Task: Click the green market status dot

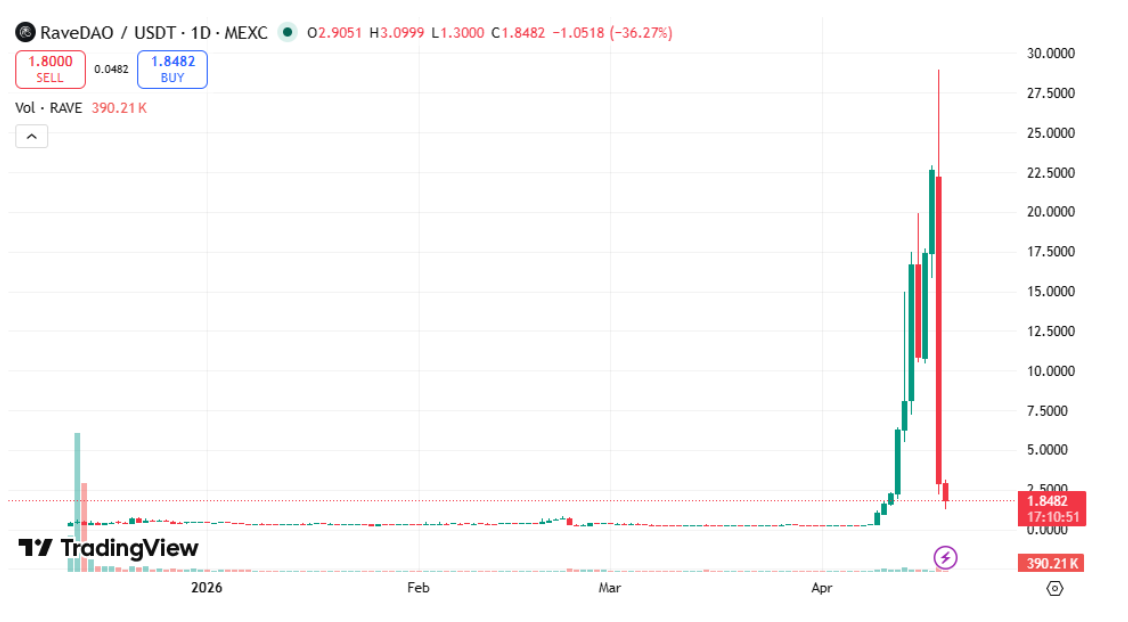Action: 288,33
